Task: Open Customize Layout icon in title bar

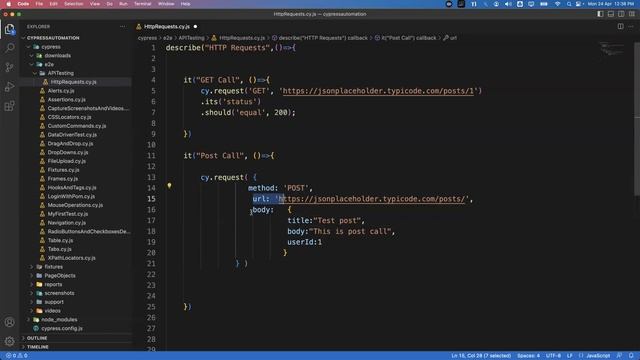Action: click(x=631, y=14)
